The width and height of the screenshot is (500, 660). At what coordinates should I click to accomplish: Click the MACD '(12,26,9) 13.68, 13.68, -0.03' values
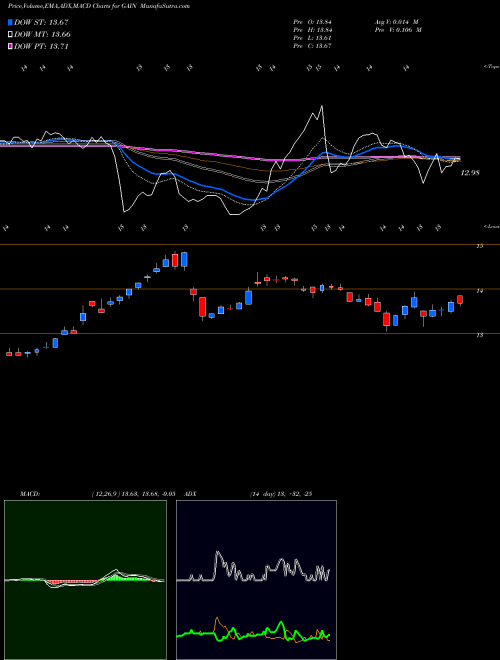click(x=134, y=494)
